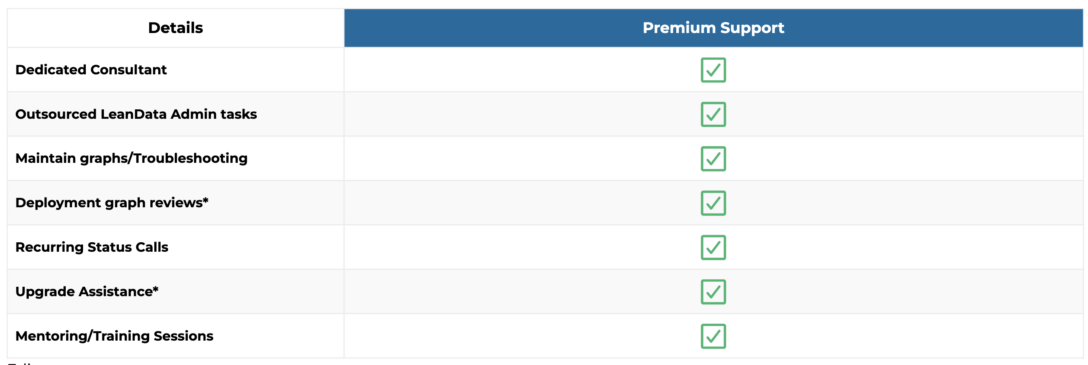
Task: Click the Deployment graph reviews checkmark icon
Action: tap(713, 203)
